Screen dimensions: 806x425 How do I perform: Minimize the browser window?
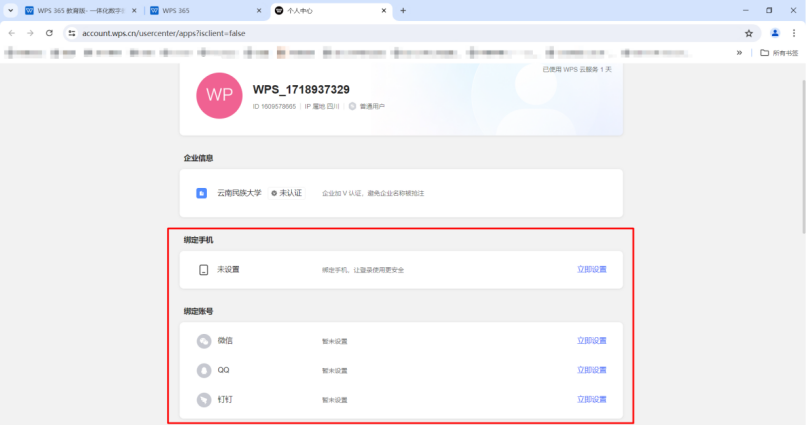click(745, 10)
